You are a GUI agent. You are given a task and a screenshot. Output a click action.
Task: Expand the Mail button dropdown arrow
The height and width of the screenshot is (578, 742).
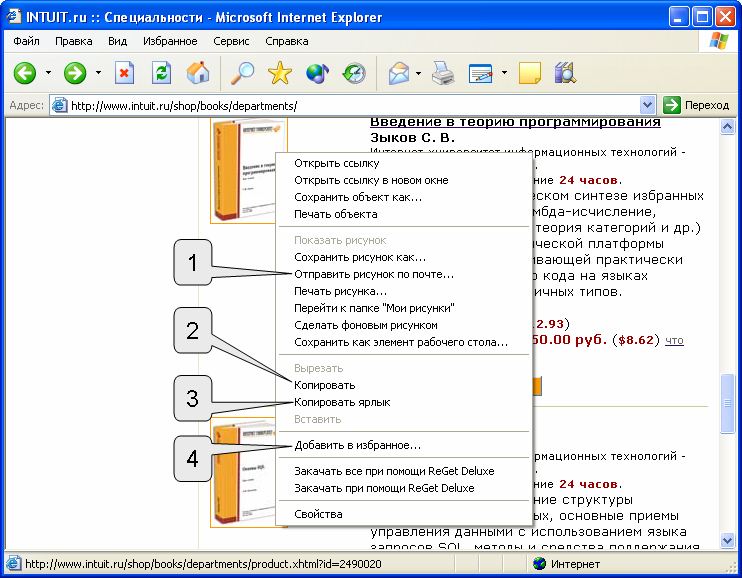(418, 73)
